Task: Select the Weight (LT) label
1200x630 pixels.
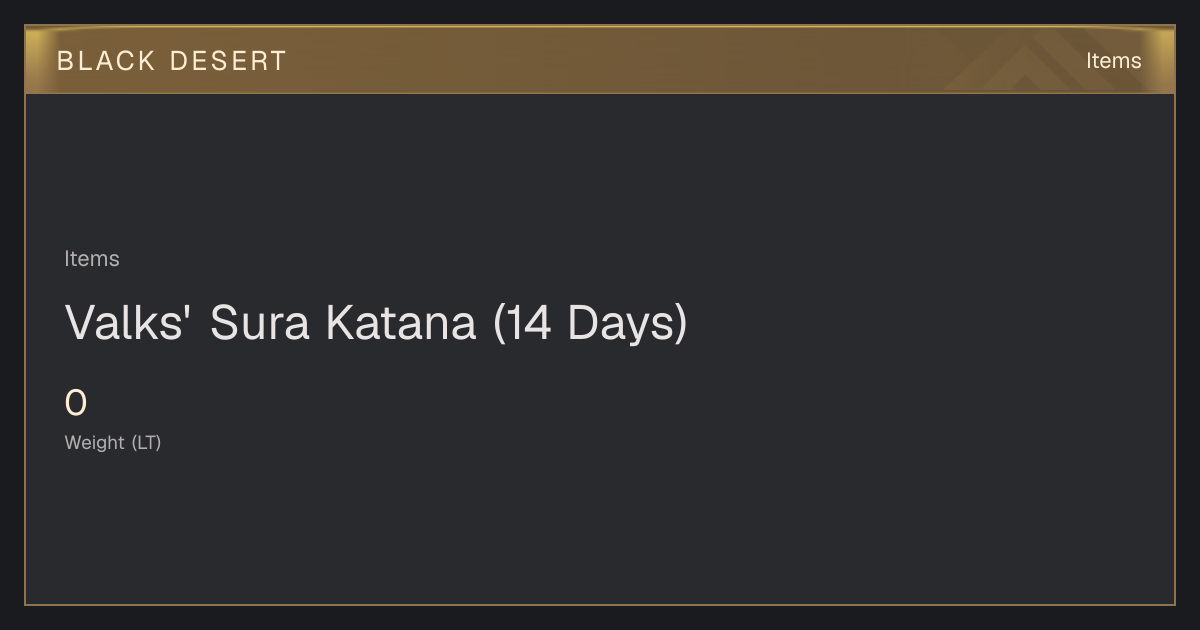Action: [113, 442]
